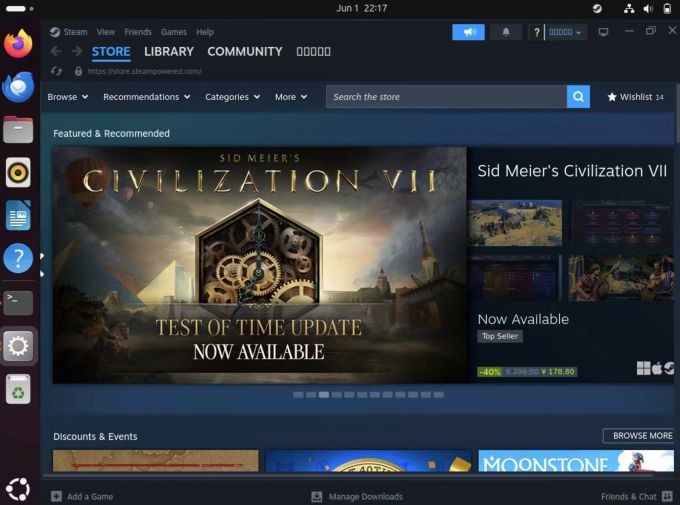Open the account name dropdown
The width and height of the screenshot is (680, 505).
[565, 32]
